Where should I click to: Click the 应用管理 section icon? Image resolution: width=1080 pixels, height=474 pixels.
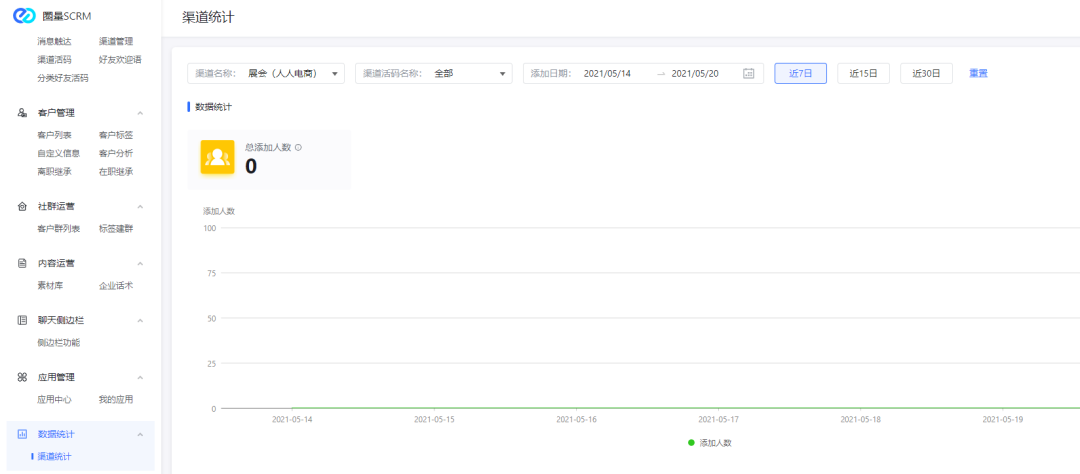coord(22,377)
